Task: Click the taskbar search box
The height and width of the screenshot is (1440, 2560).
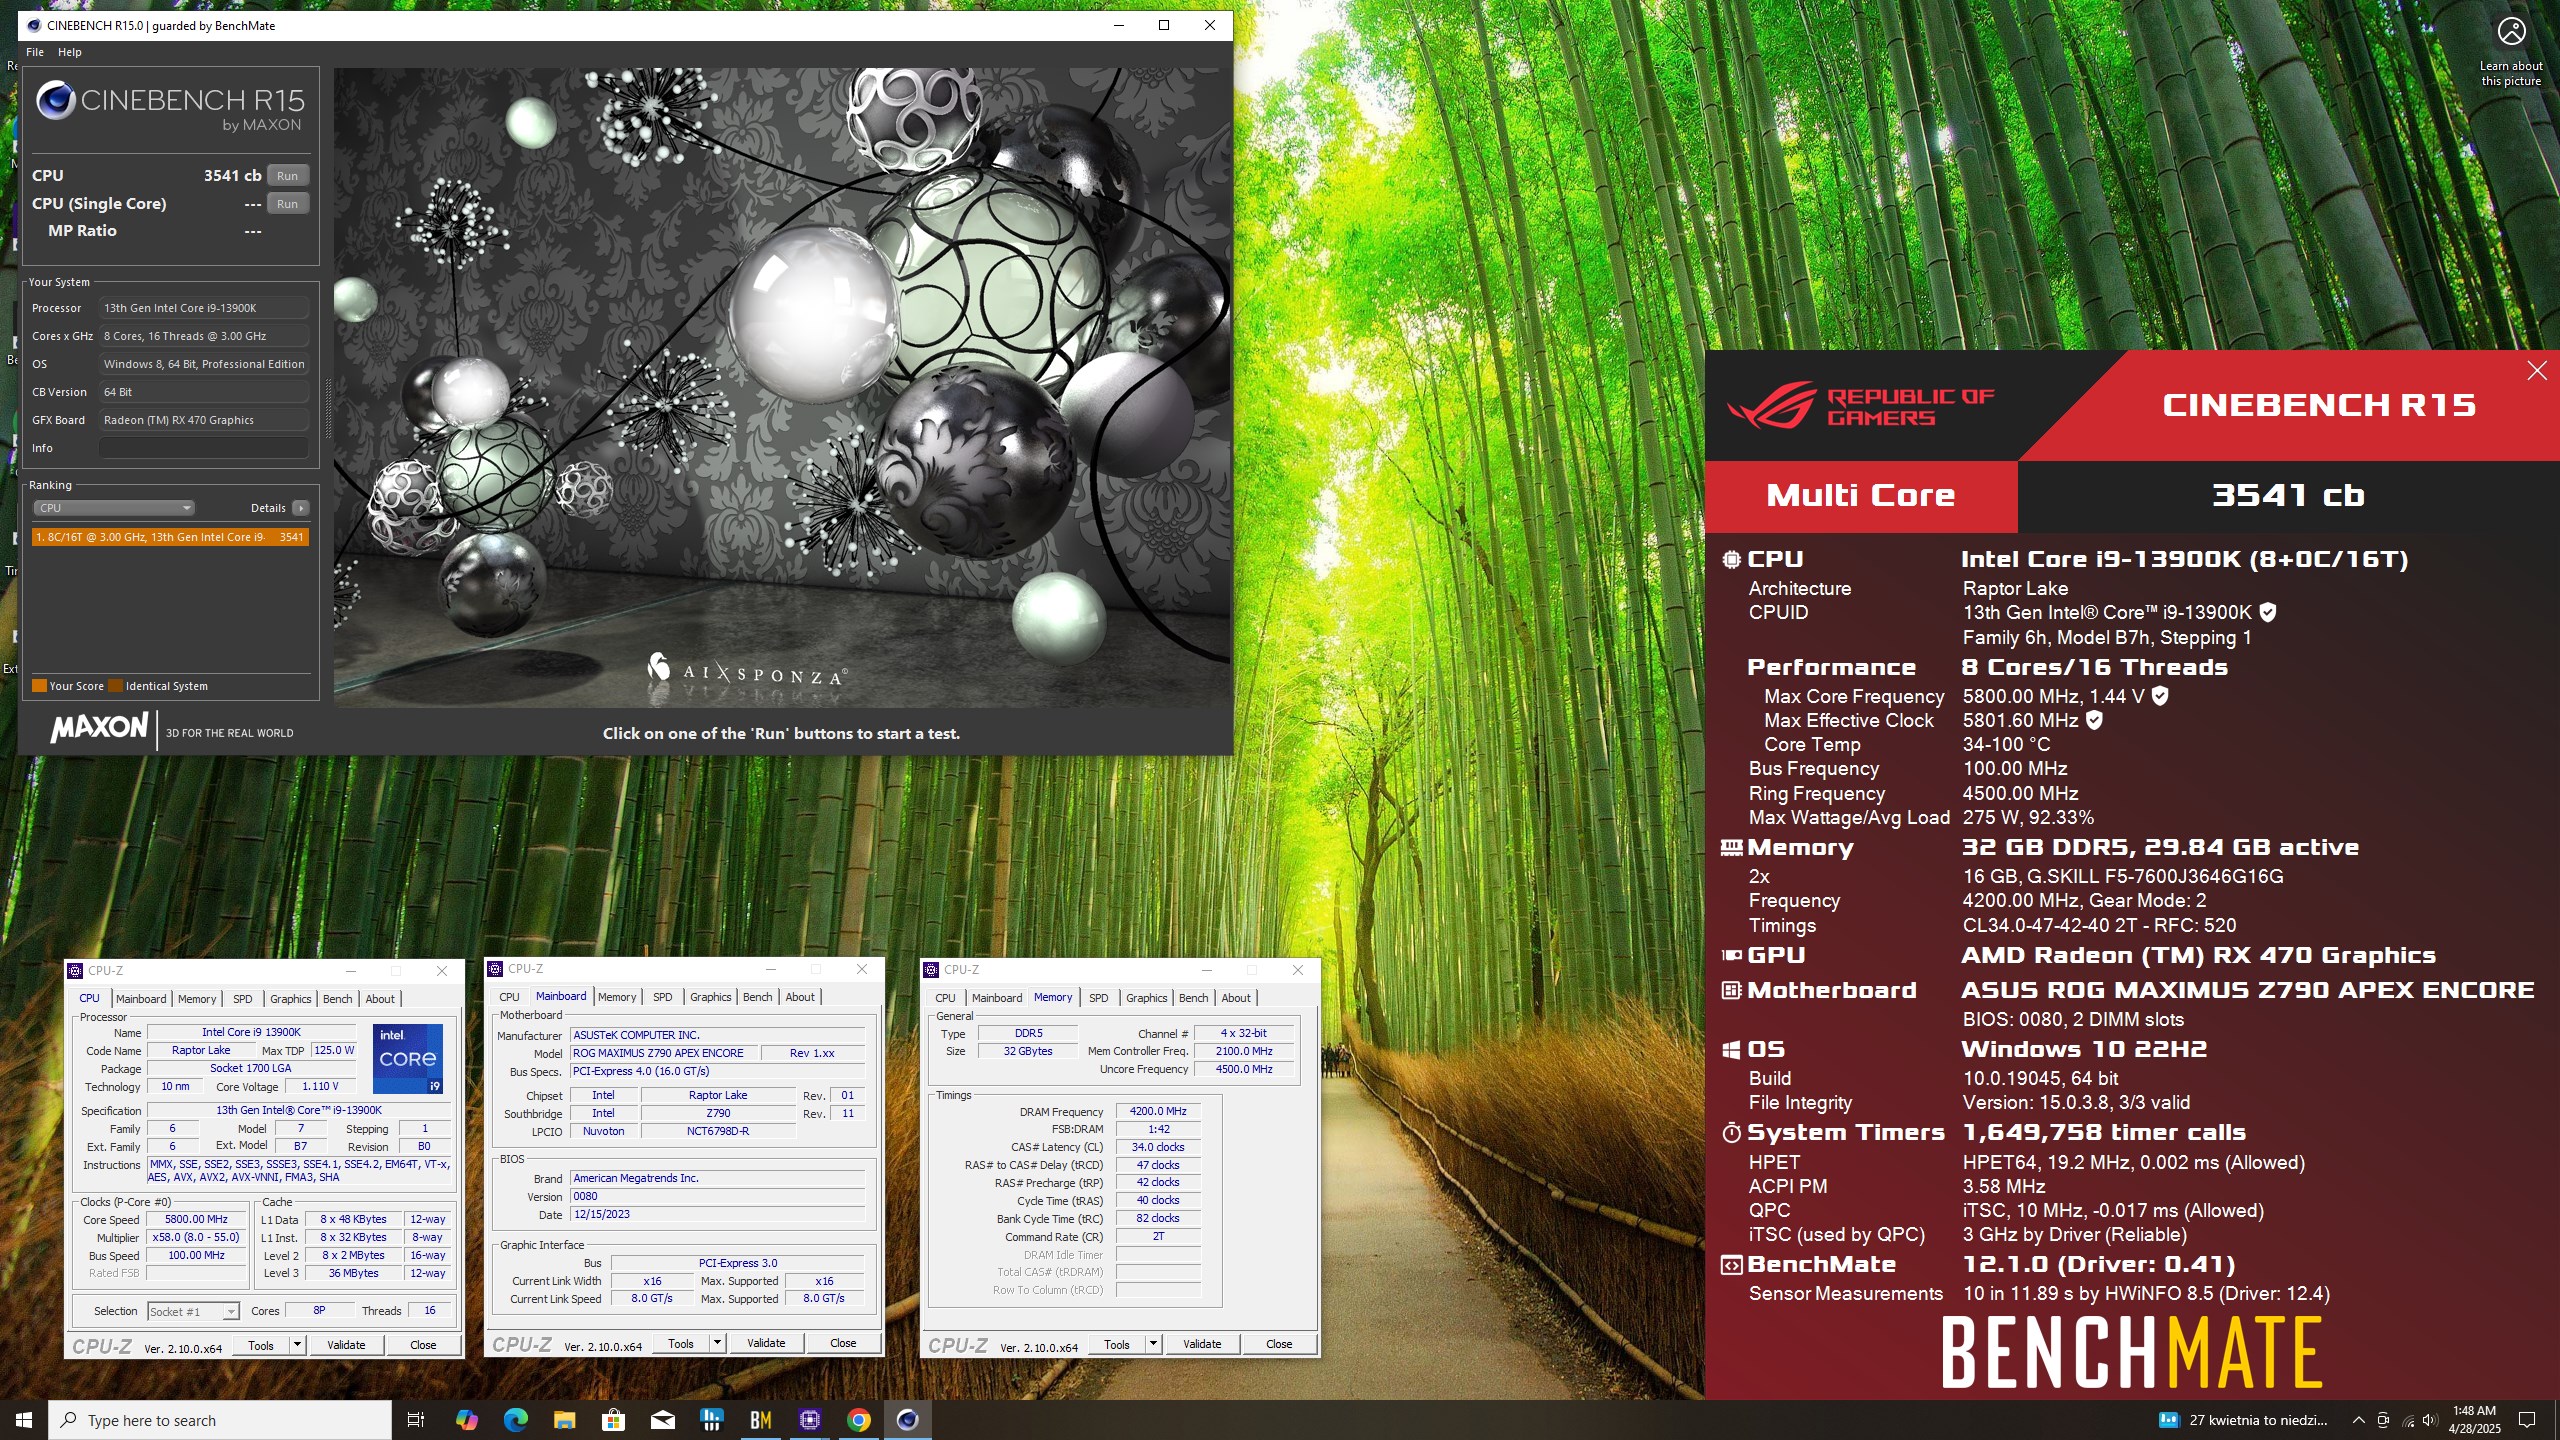Action: (x=220, y=1420)
